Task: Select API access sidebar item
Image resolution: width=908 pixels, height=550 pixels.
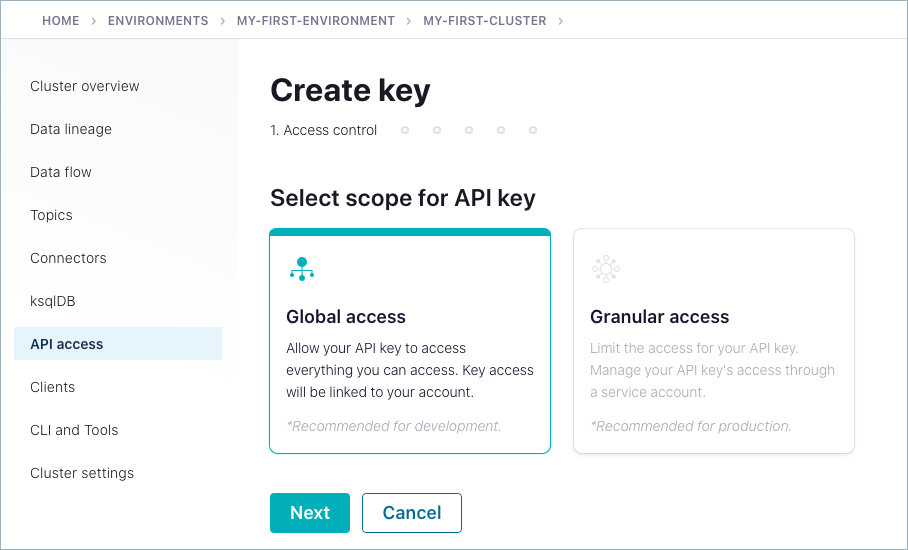Action: pyautogui.click(x=67, y=344)
